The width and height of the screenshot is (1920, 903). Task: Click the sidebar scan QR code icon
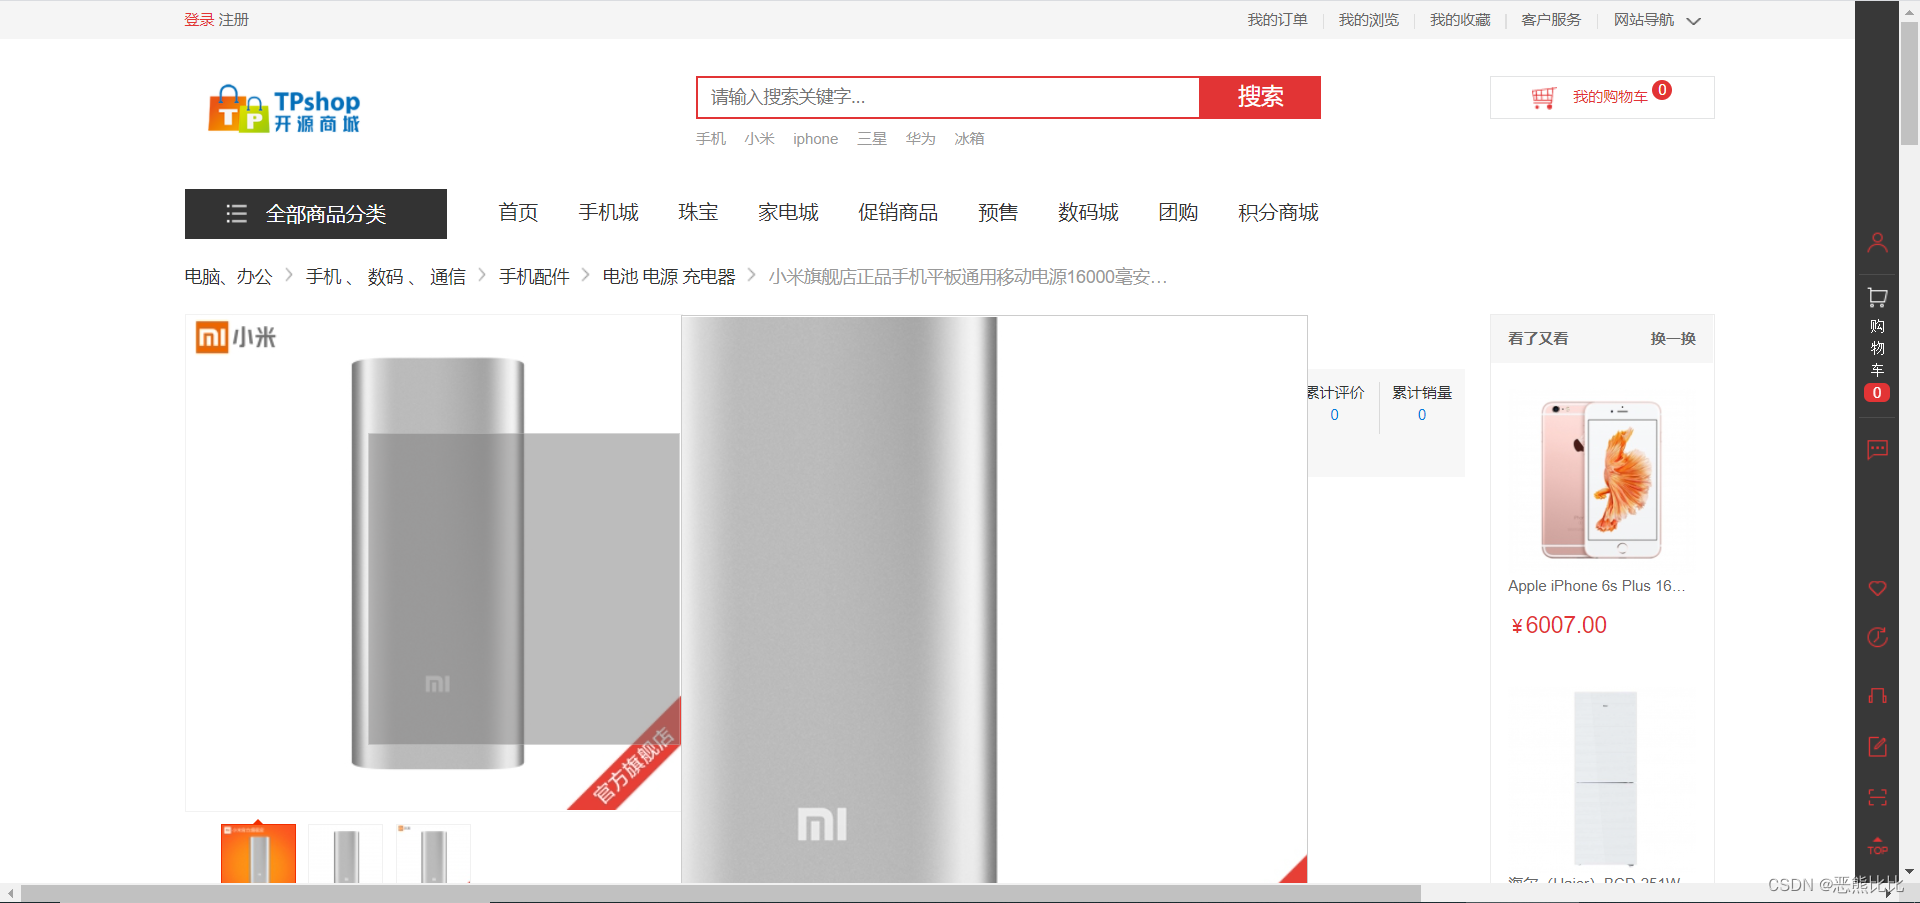click(1877, 797)
